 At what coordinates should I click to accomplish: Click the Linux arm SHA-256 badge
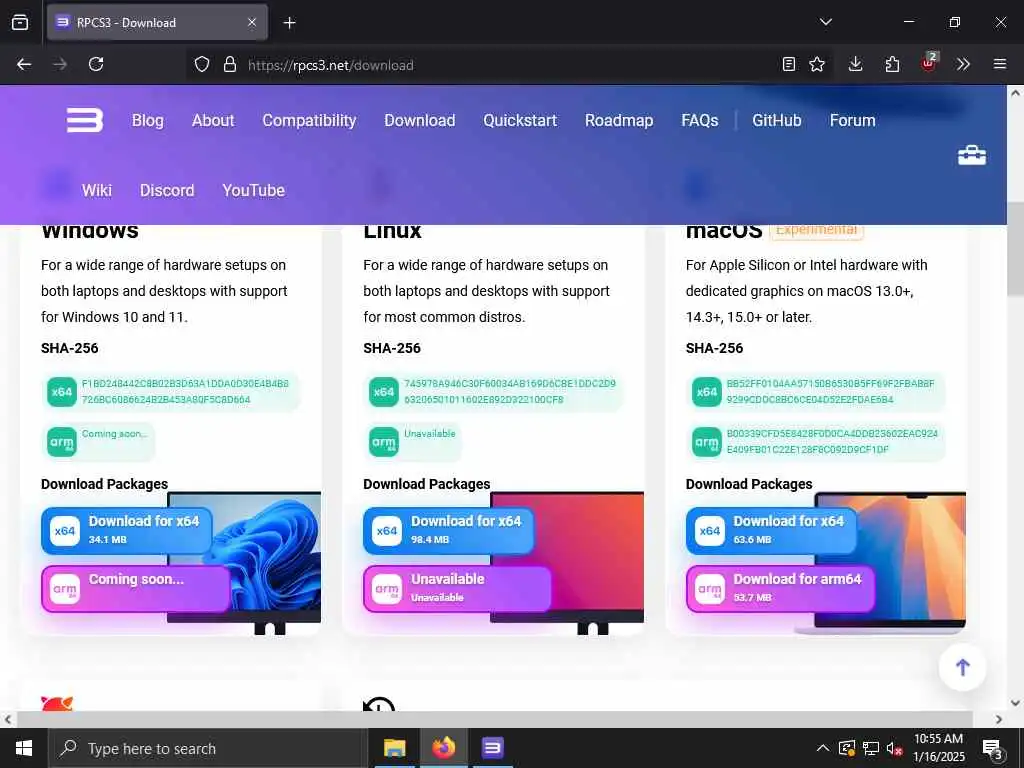[384, 442]
